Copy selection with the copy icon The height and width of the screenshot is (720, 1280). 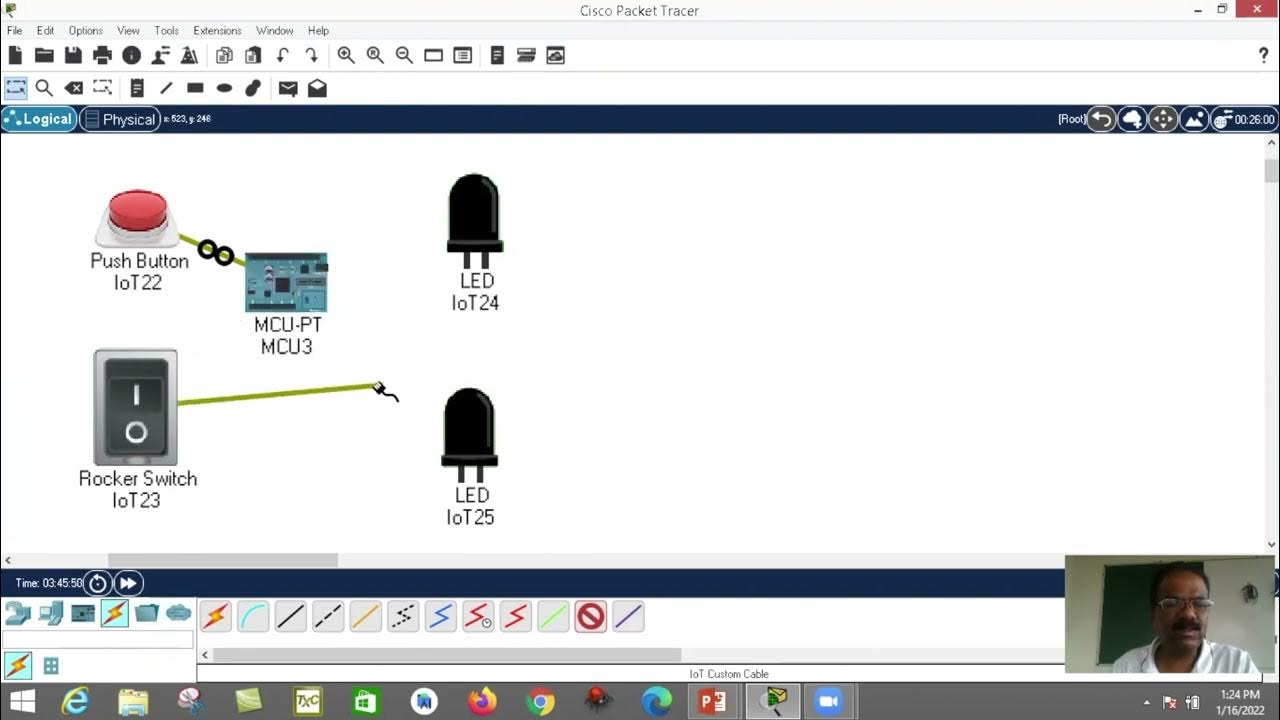pyautogui.click(x=224, y=56)
